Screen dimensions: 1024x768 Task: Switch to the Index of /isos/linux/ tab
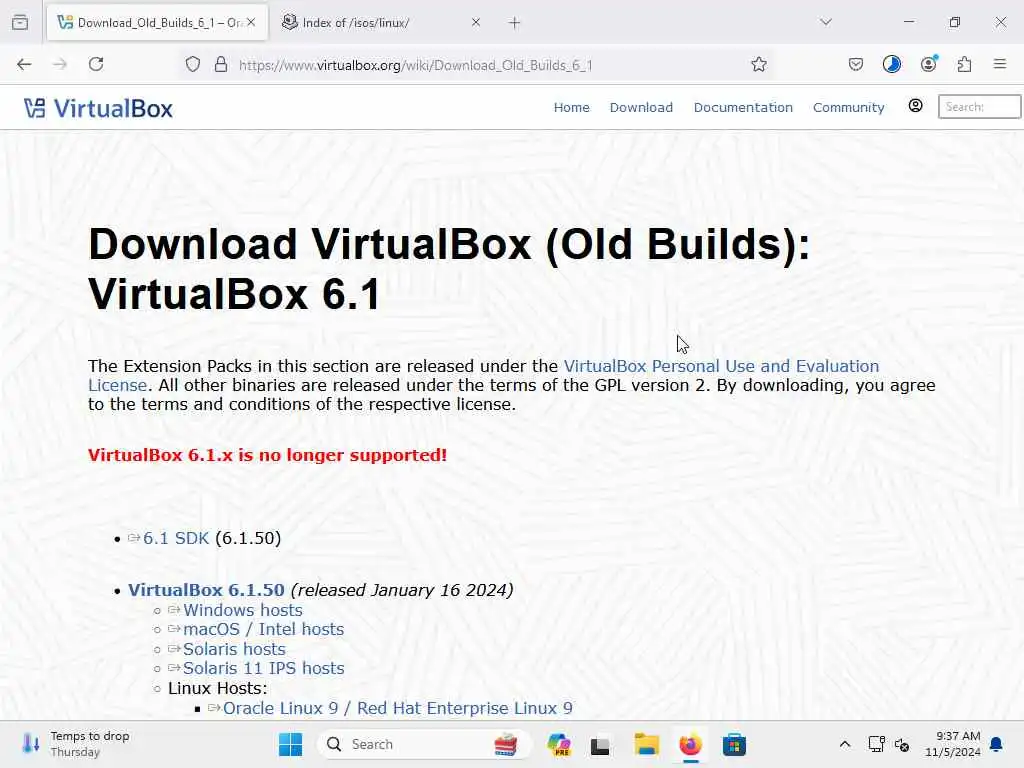point(382,23)
